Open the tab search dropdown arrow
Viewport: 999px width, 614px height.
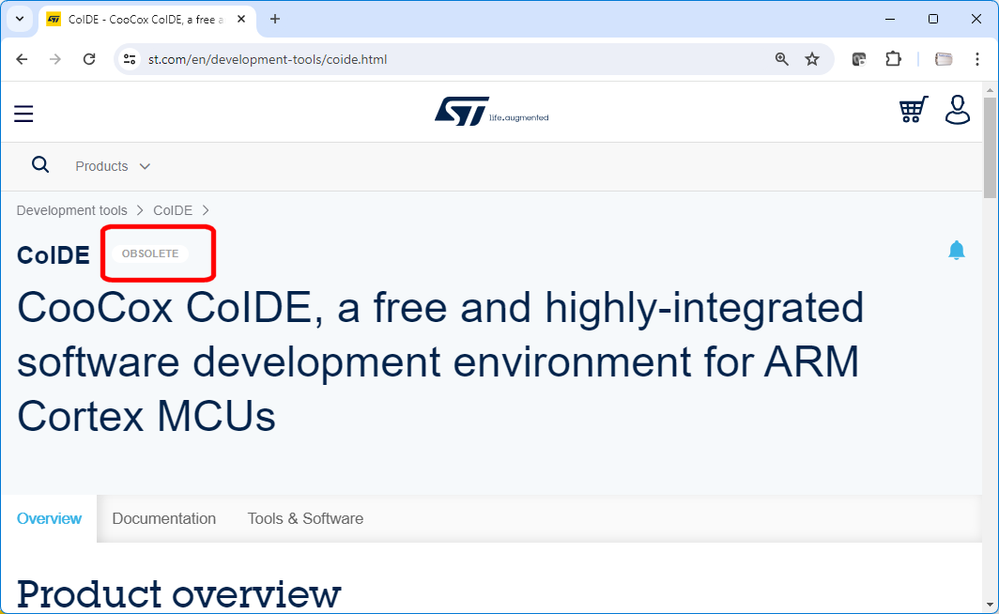point(20,19)
